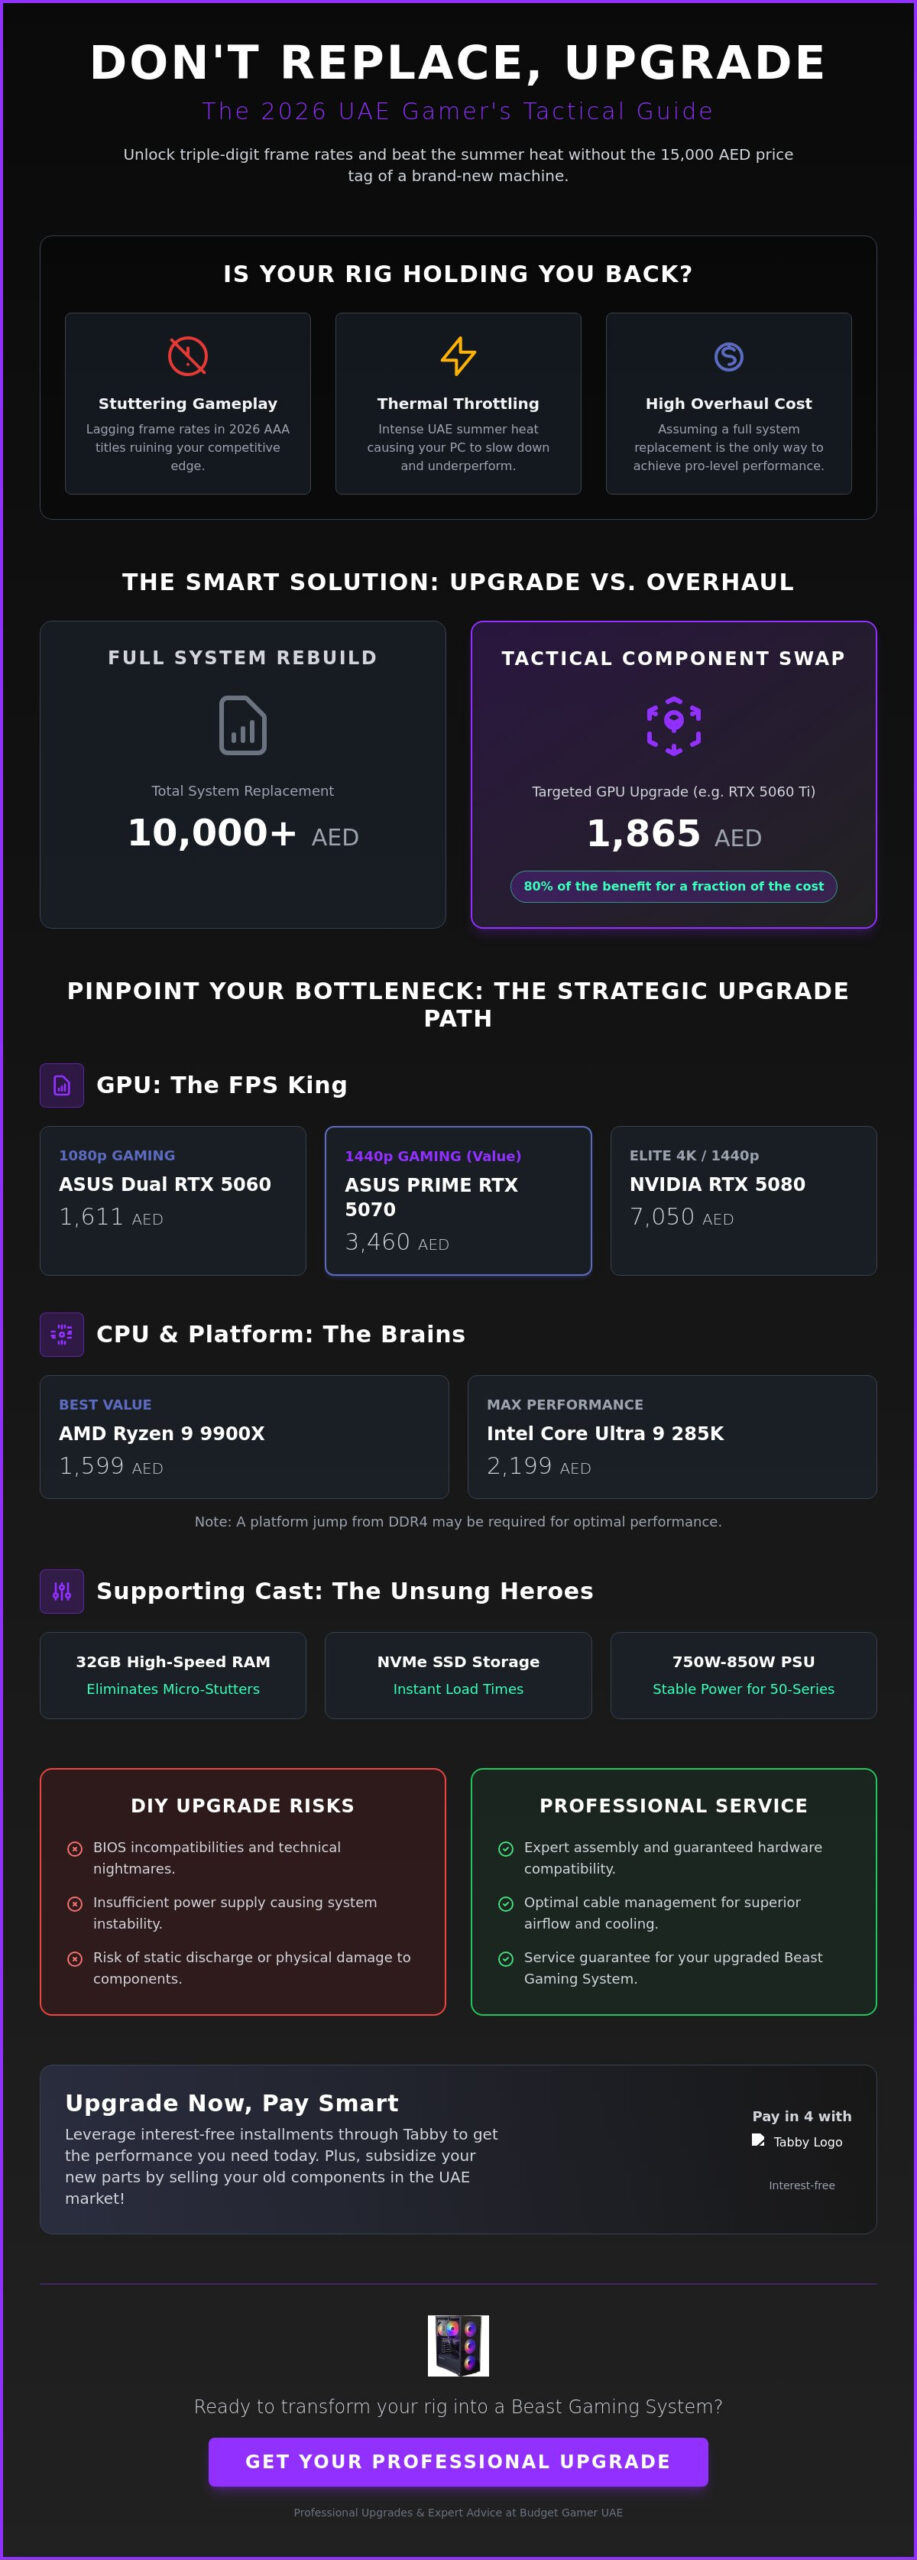Click the gaming PC thumbnail image
Viewport: 917px width, 2560px height.
[458, 2345]
